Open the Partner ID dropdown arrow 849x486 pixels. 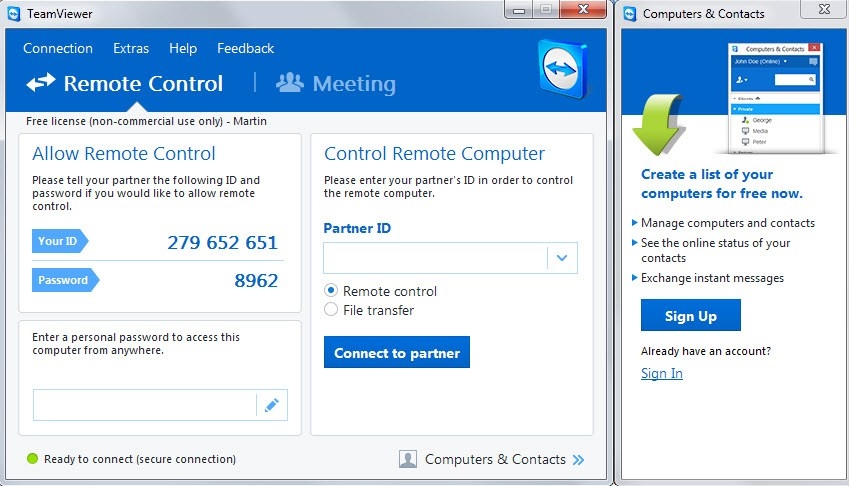click(x=562, y=258)
